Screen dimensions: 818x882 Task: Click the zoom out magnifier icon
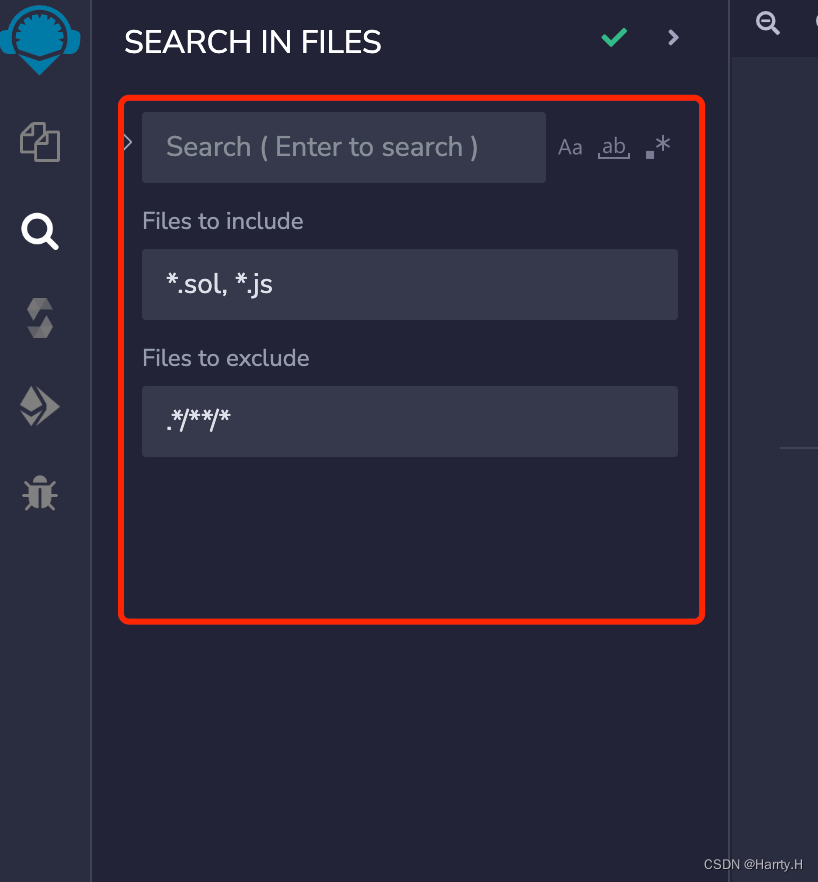coord(767,23)
